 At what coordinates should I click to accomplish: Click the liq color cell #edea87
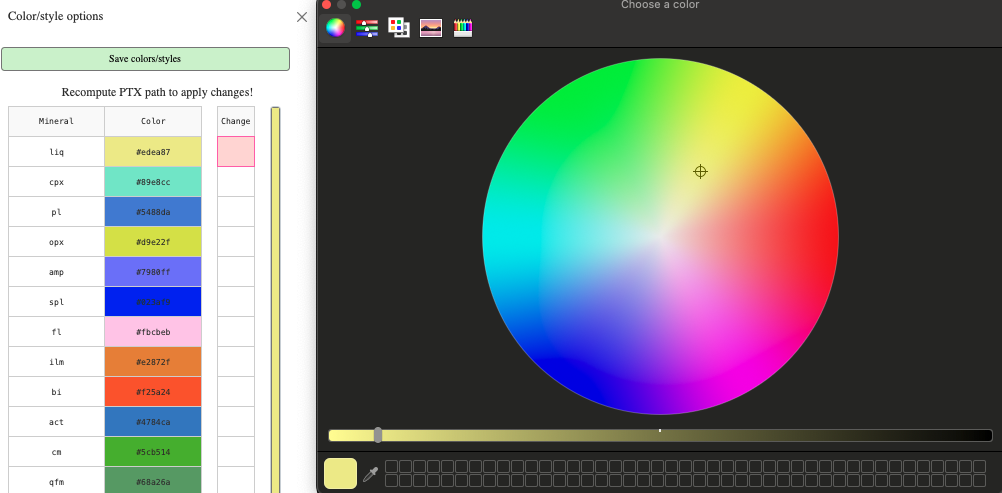pos(153,152)
